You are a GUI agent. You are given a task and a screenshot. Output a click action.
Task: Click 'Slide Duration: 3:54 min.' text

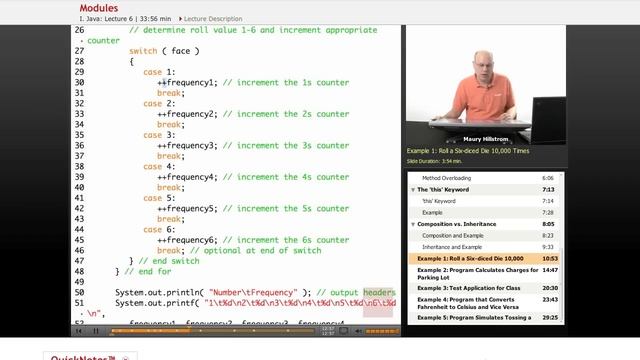[434, 161]
